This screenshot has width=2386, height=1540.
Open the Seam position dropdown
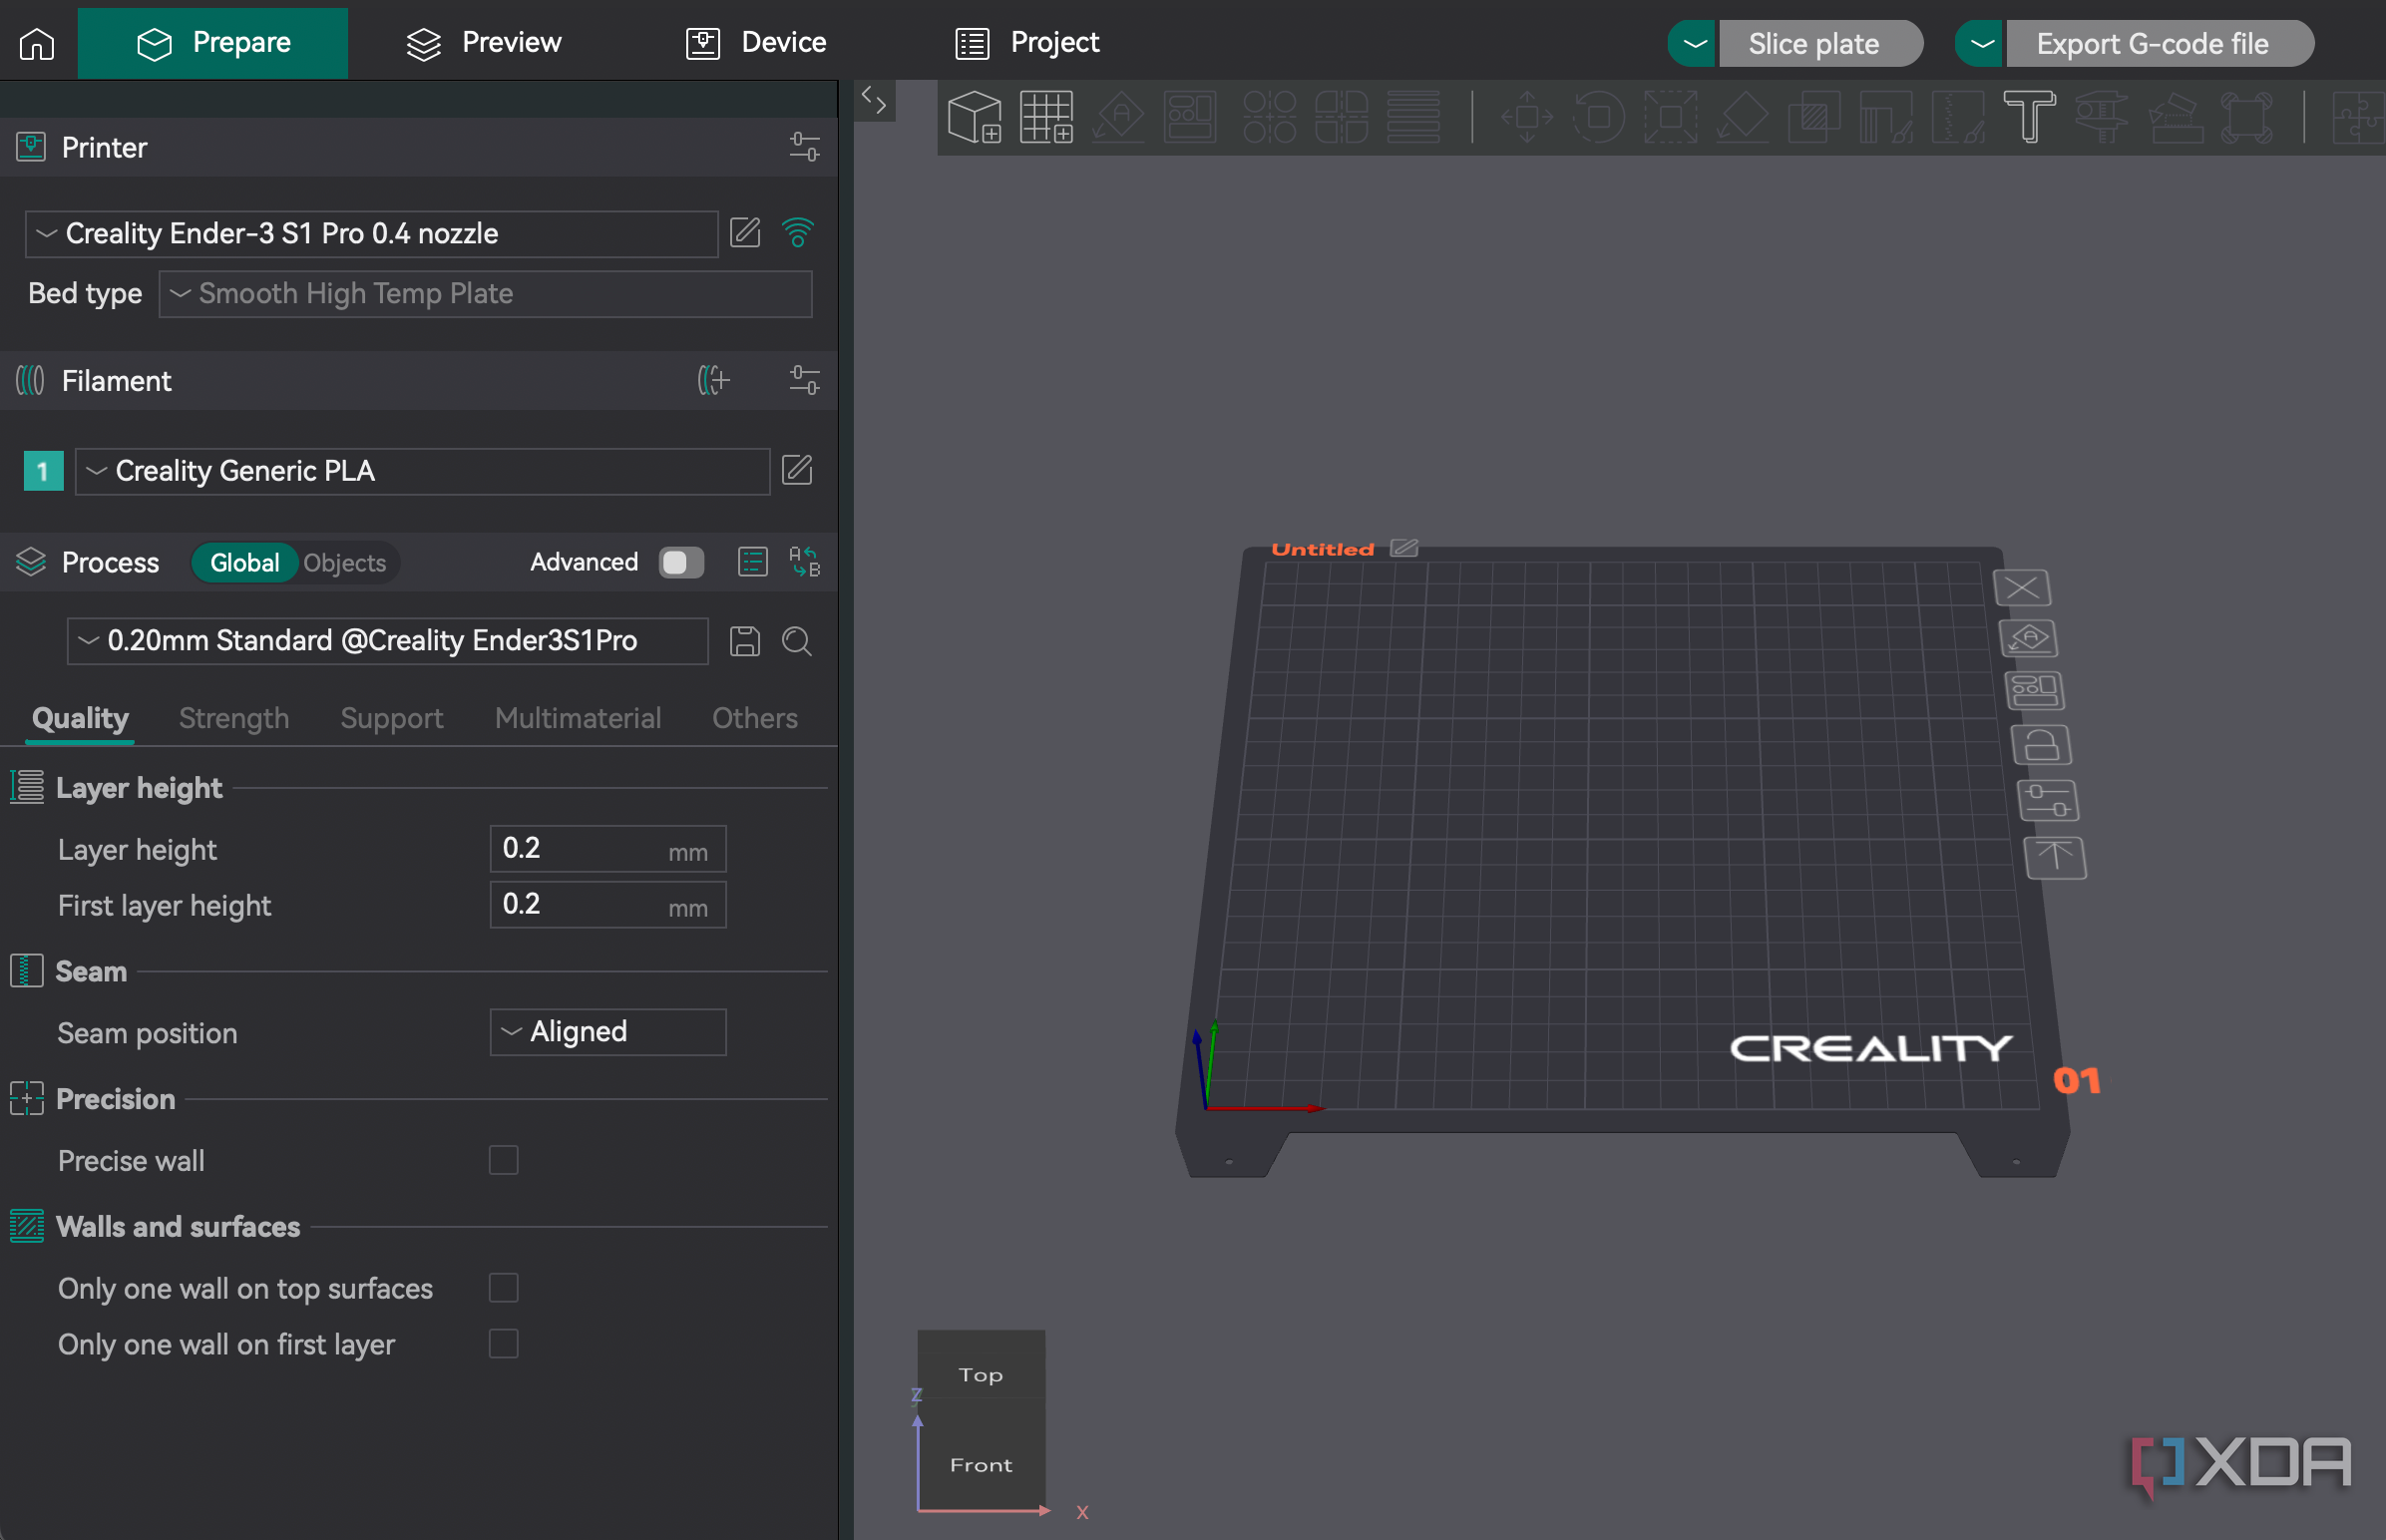[x=607, y=1032]
